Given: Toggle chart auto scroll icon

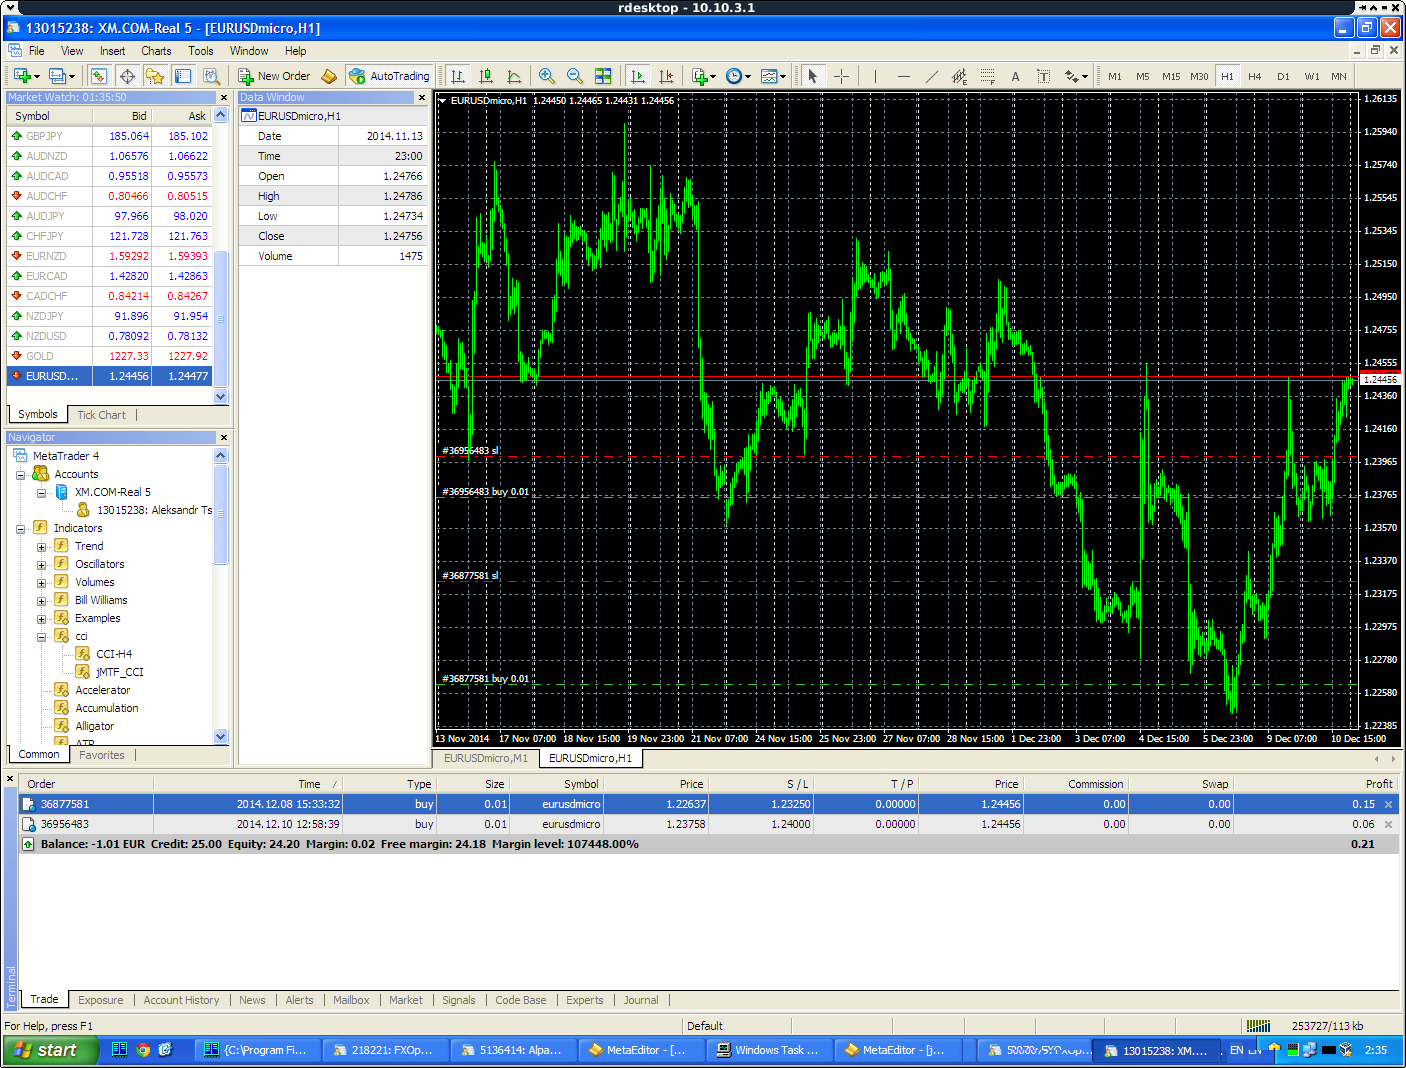Looking at the screenshot, I should [638, 76].
